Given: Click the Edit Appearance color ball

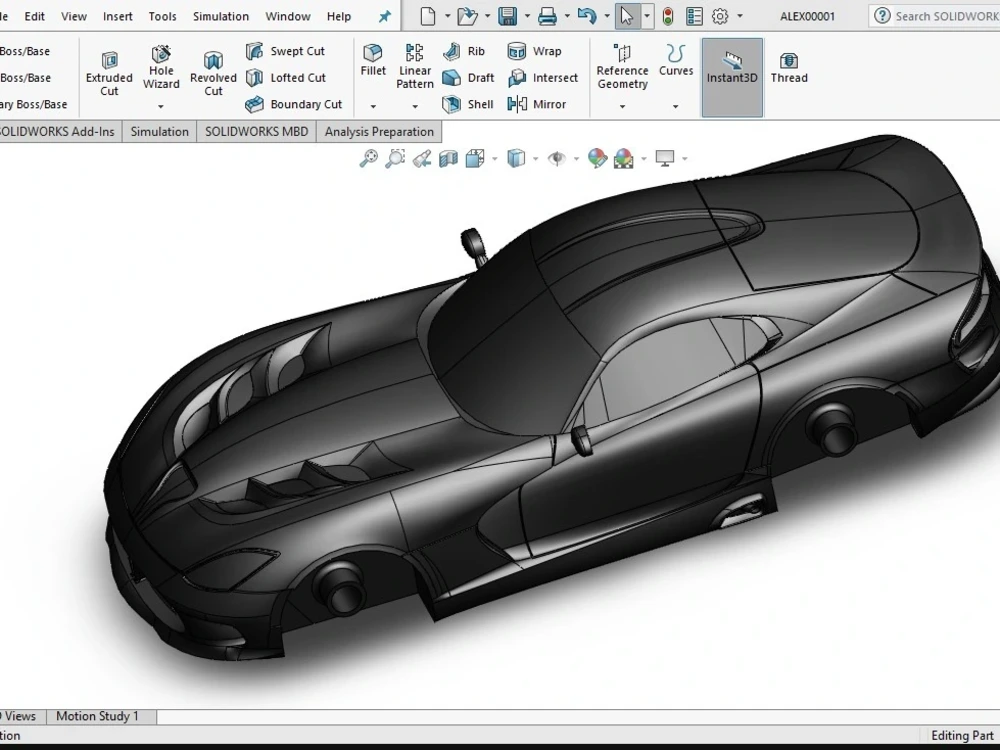Looking at the screenshot, I should (x=597, y=158).
